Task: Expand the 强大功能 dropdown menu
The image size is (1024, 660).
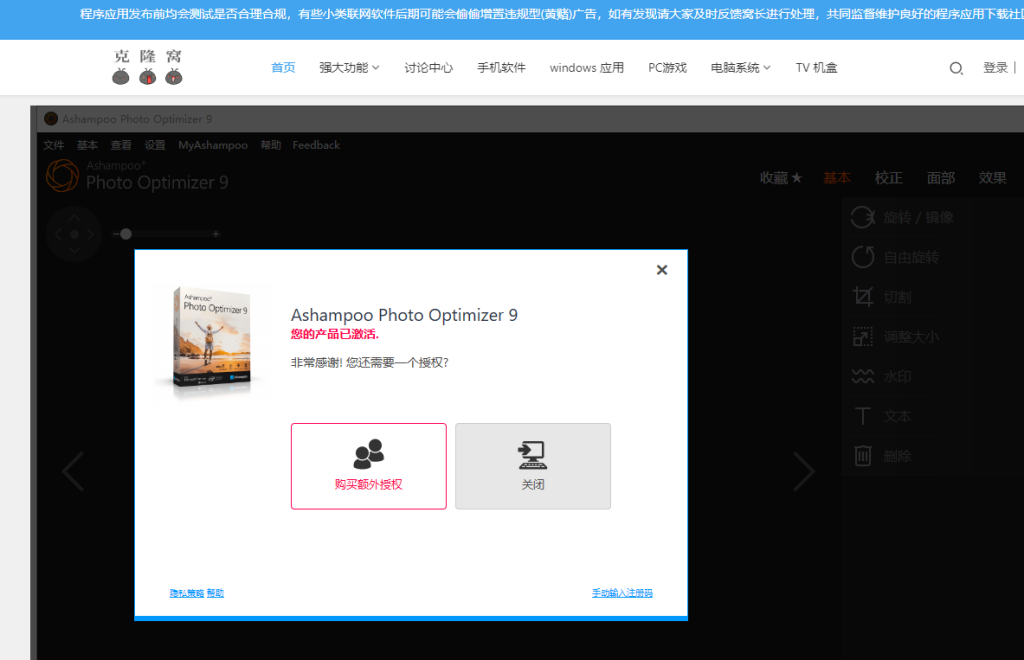Action: click(349, 67)
